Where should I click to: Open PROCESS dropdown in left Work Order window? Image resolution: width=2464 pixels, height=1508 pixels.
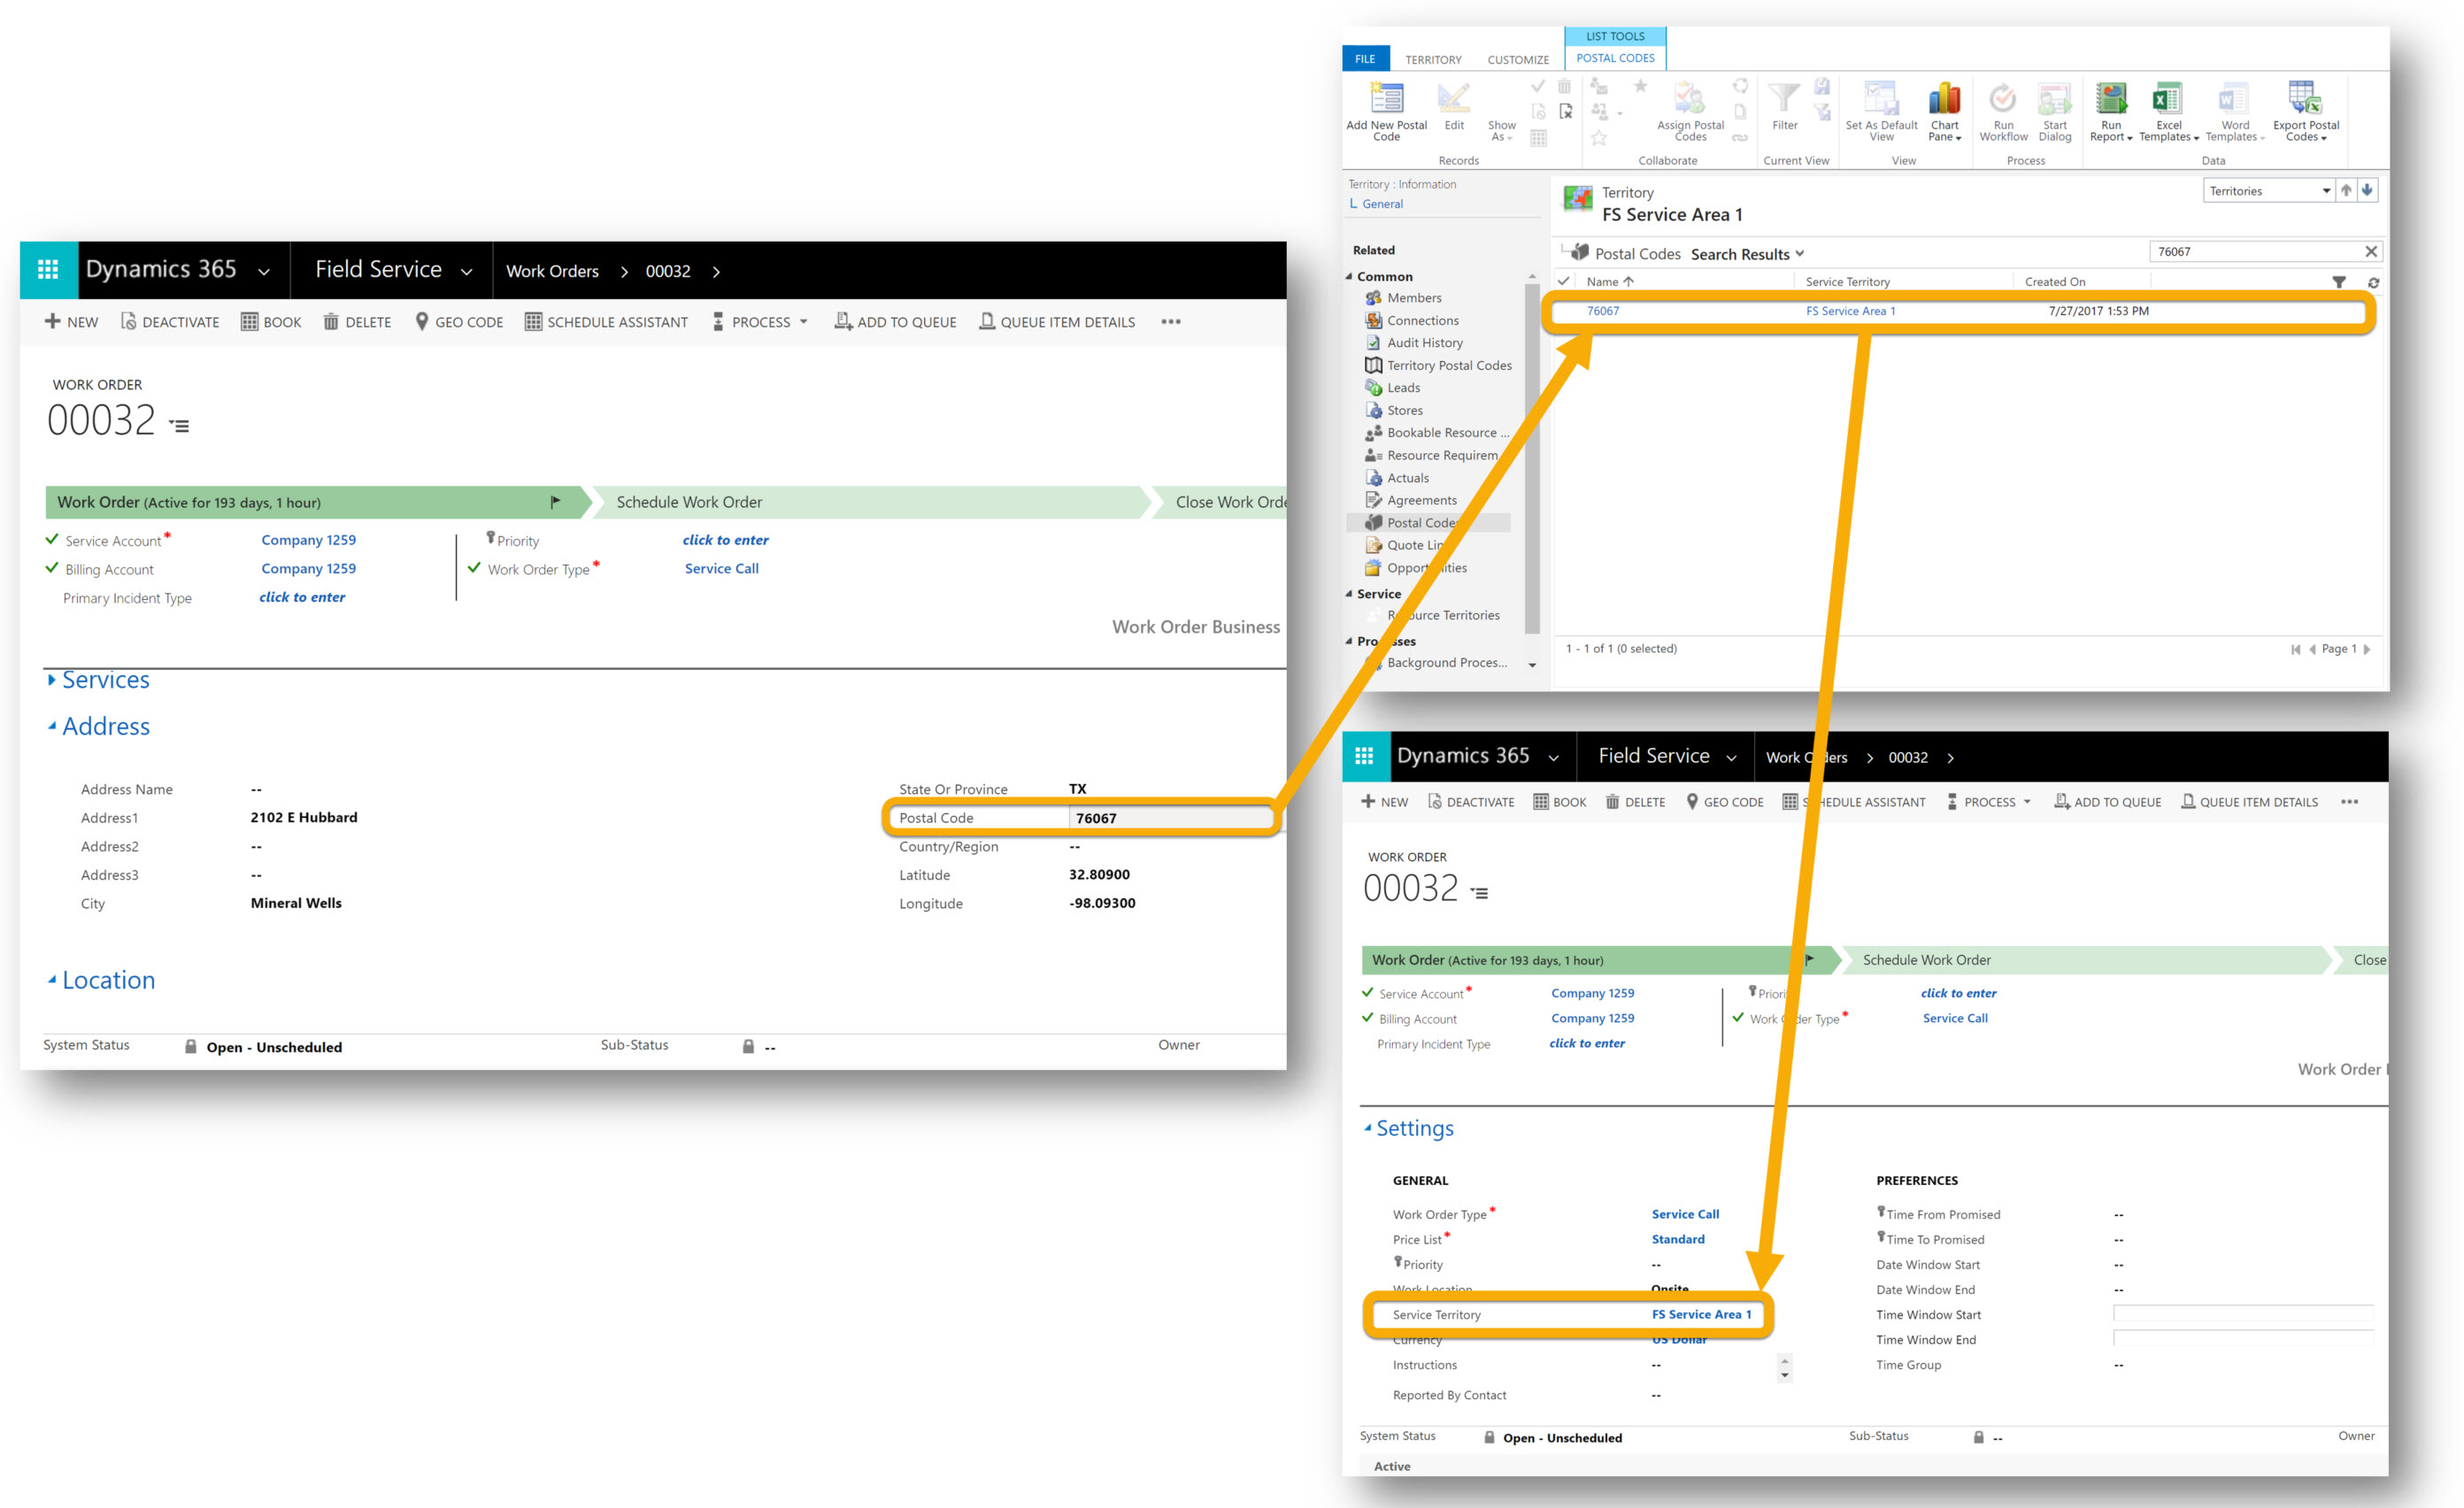coord(760,322)
